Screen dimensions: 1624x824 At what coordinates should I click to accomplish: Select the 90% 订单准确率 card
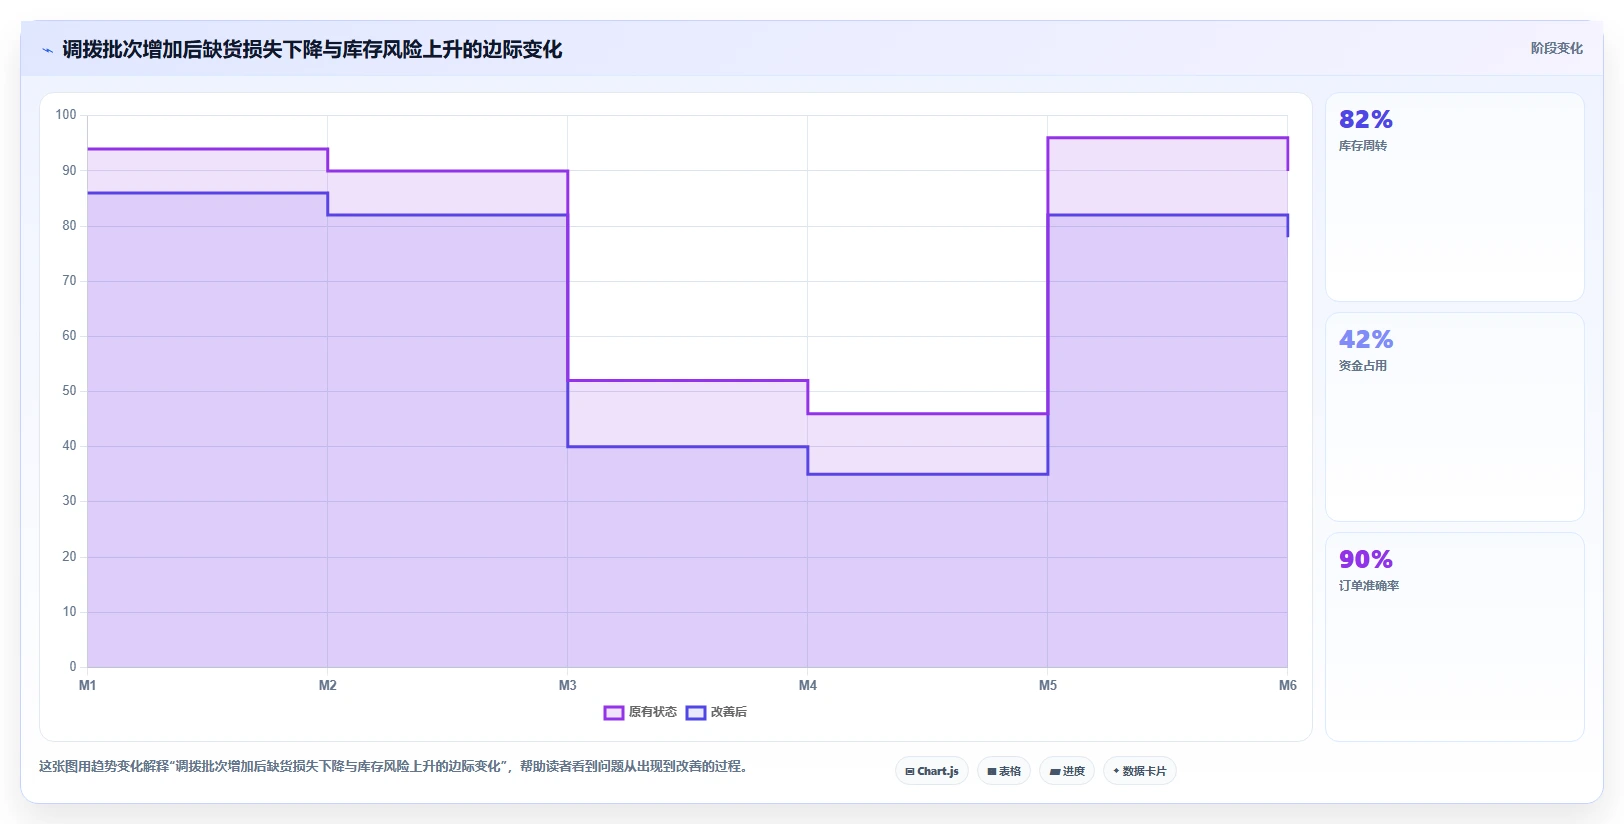(1455, 637)
